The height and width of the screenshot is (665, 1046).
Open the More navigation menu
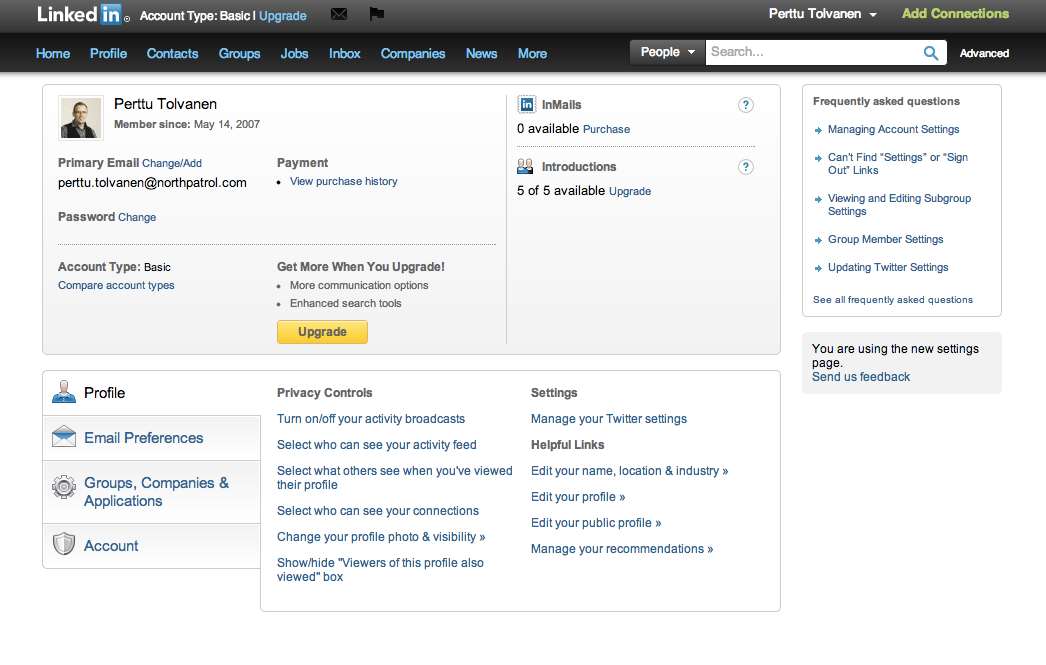532,53
